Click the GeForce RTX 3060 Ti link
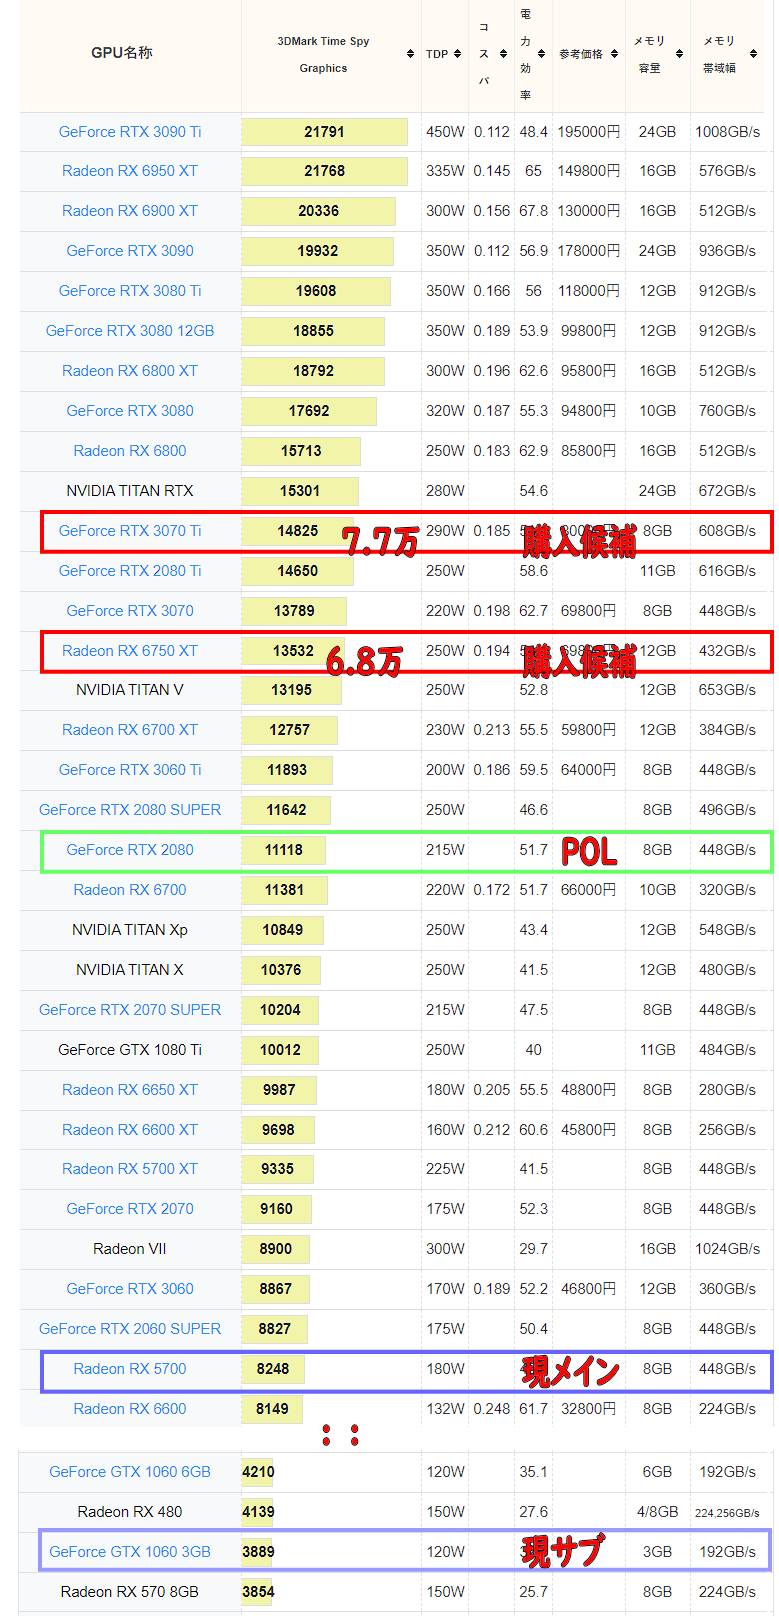This screenshot has width=779, height=1616. [x=130, y=770]
